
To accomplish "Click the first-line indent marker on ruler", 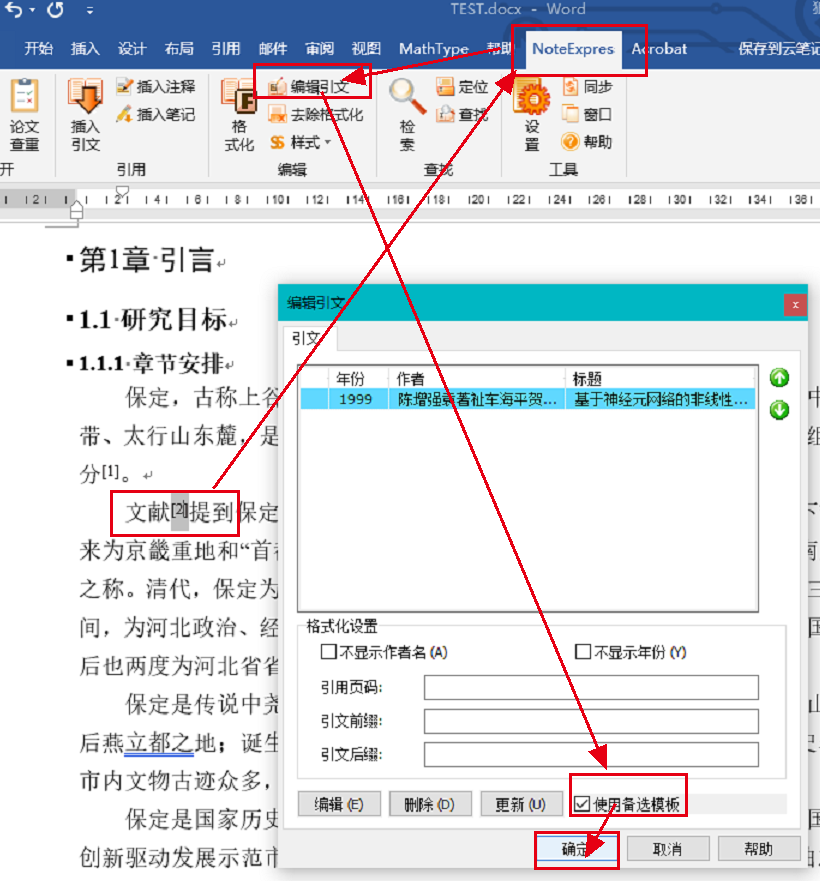I will point(122,192).
